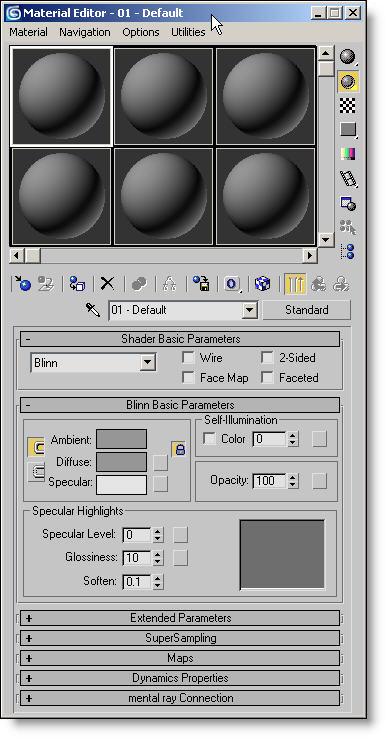Click the Material Effects Channel icon
This screenshot has height=740, width=388.
pos(232,284)
